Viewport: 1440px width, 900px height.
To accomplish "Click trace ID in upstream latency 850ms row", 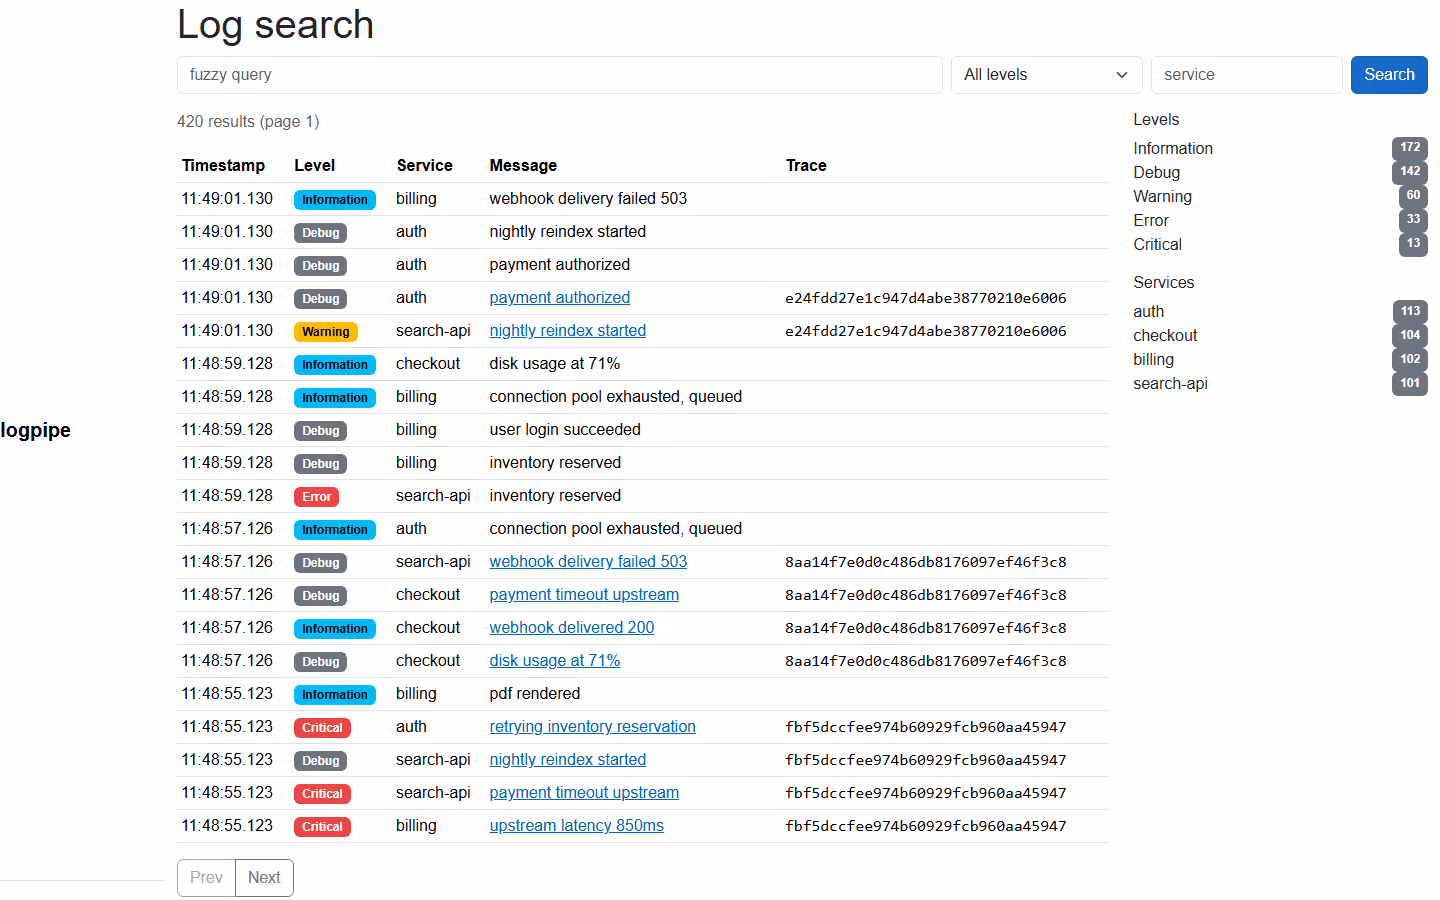I will tap(926, 826).
